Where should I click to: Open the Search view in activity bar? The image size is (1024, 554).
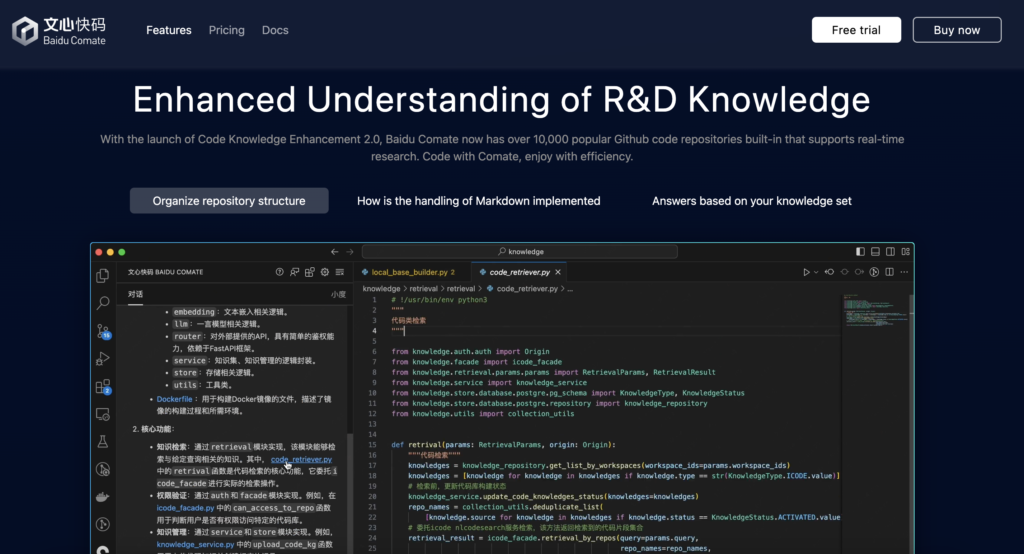coord(103,303)
